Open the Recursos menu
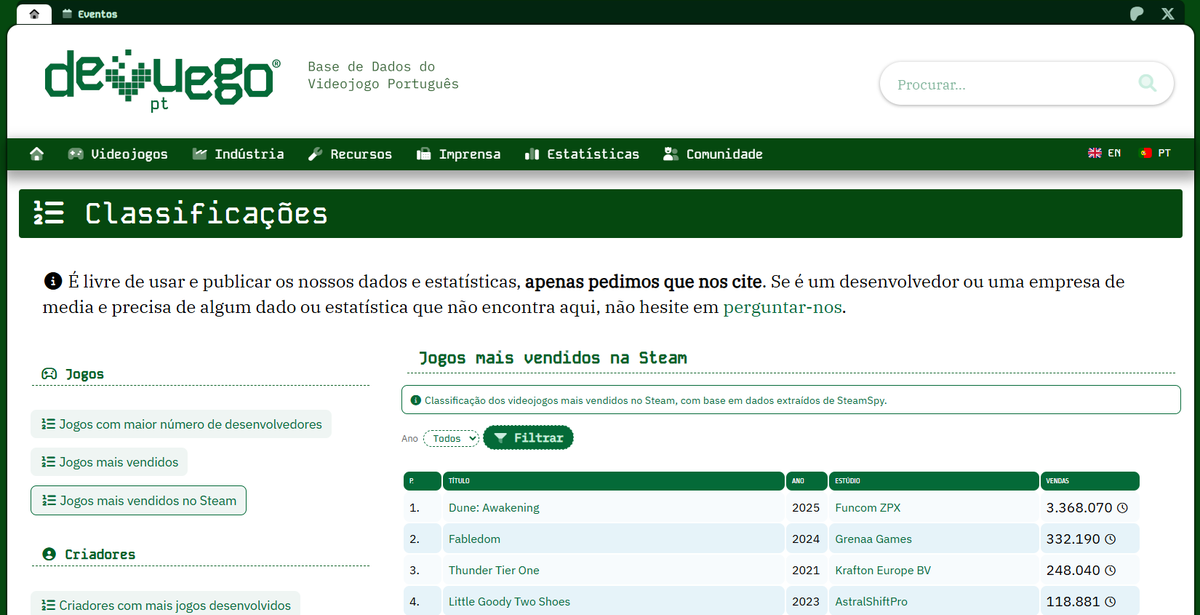 click(350, 154)
